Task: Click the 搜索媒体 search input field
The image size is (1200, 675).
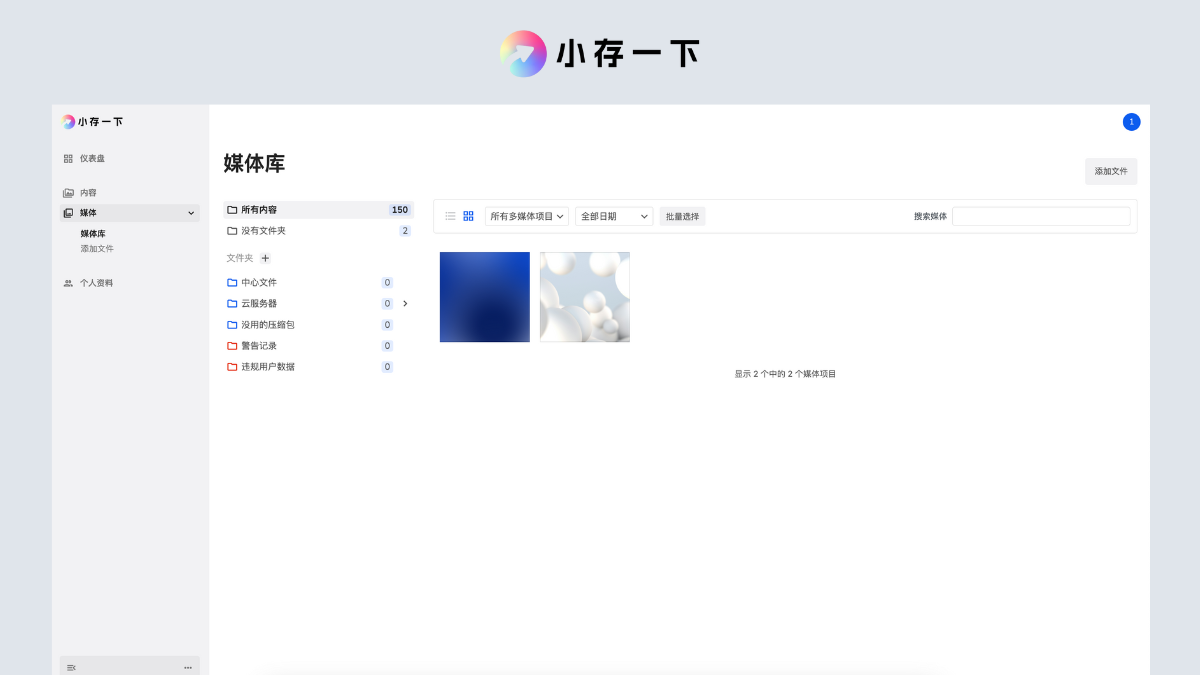Action: pos(1040,216)
